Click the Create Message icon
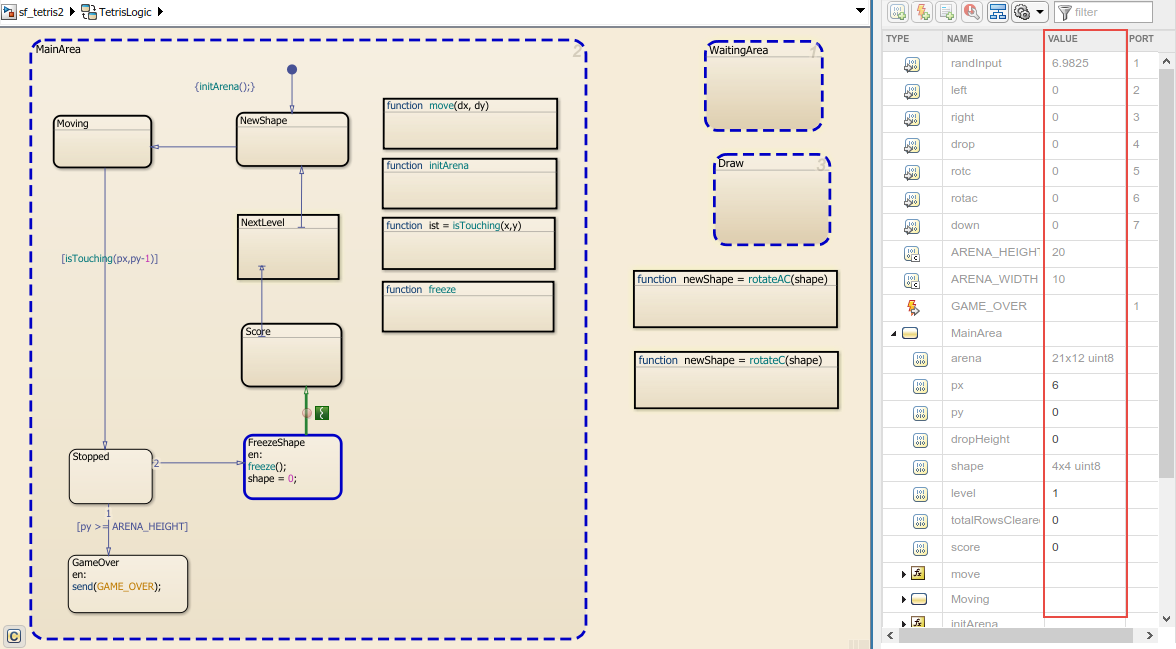The image size is (1176, 649). click(x=946, y=11)
